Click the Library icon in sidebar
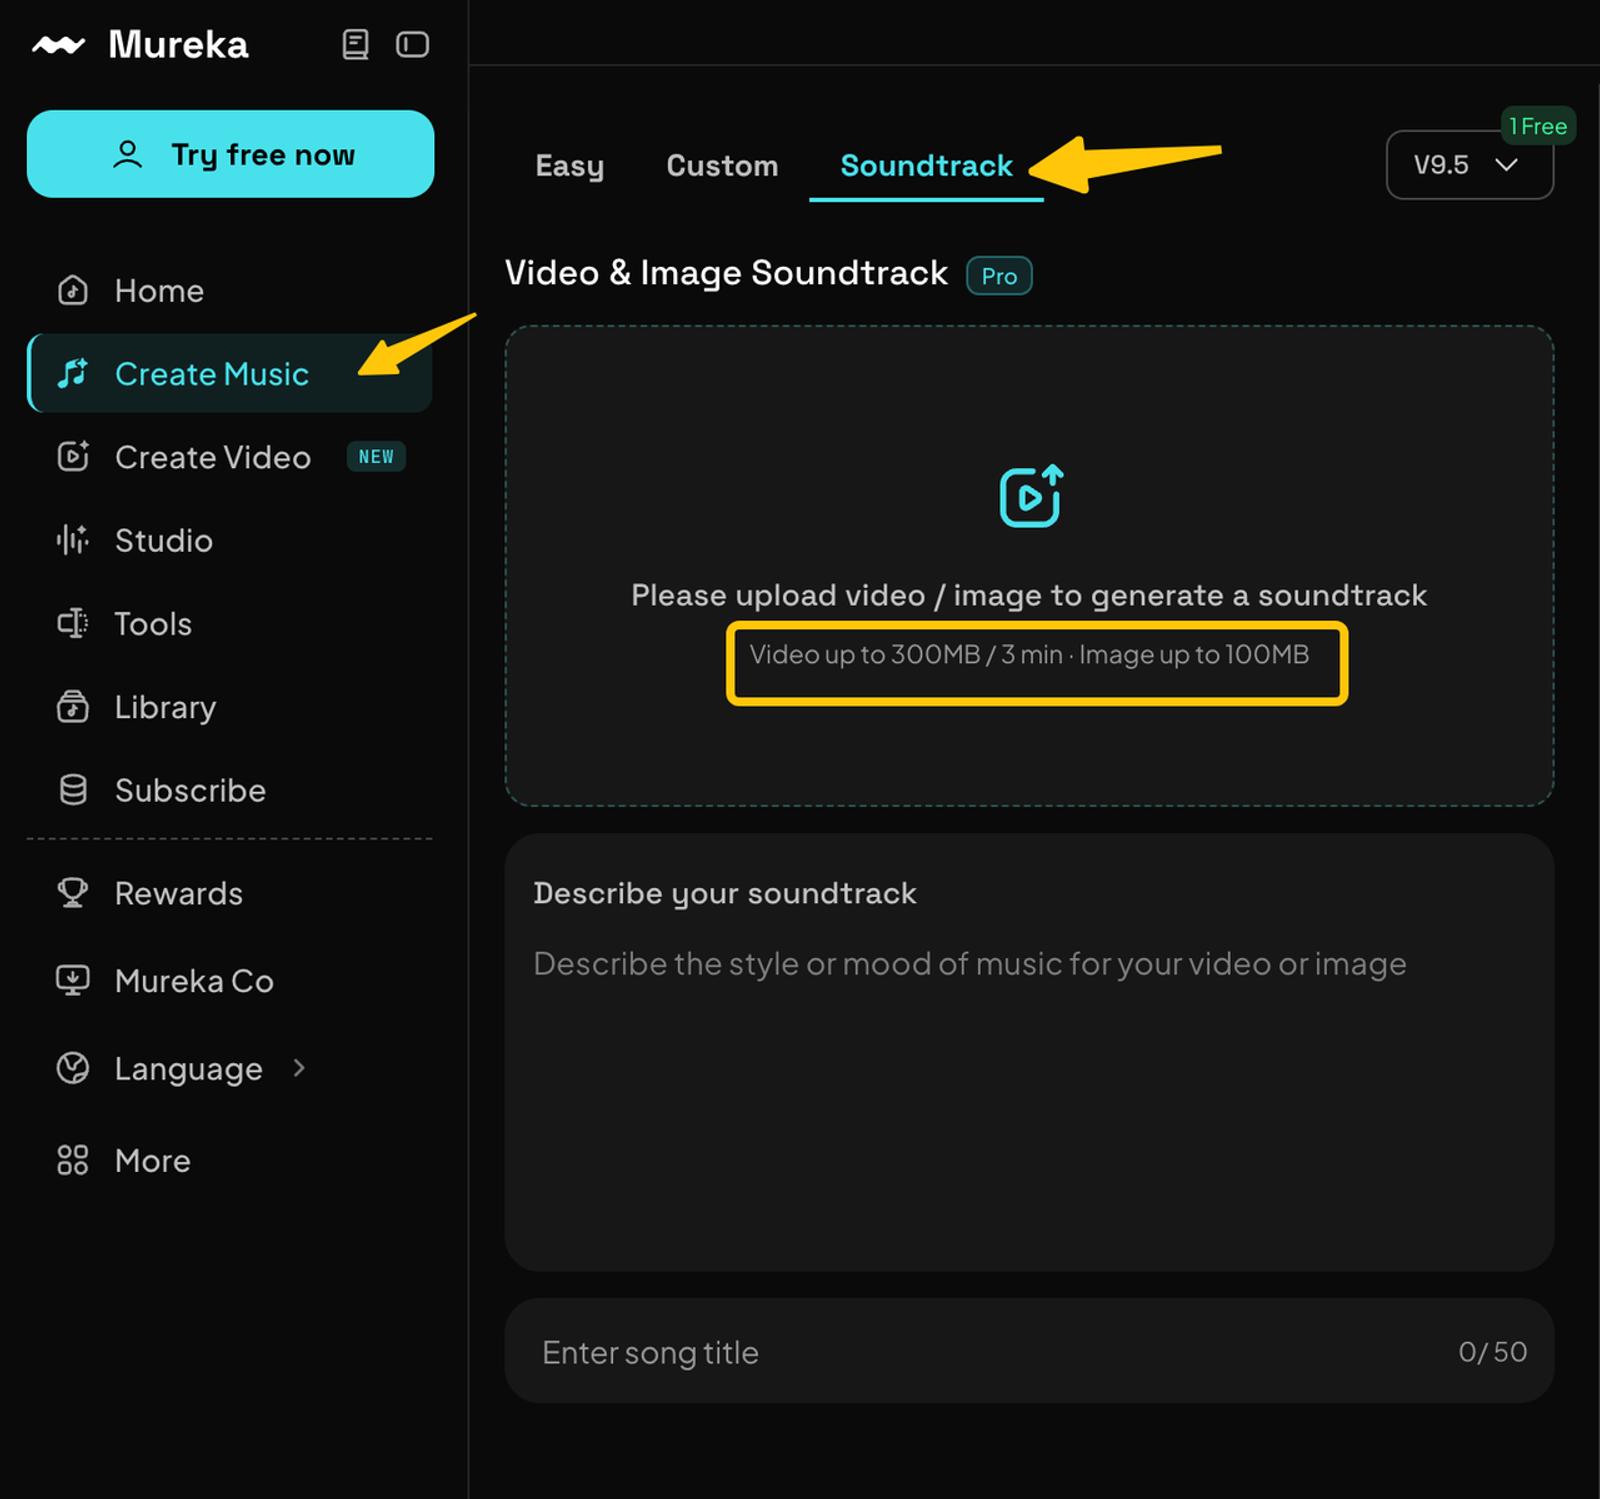This screenshot has height=1499, width=1600. (72, 706)
